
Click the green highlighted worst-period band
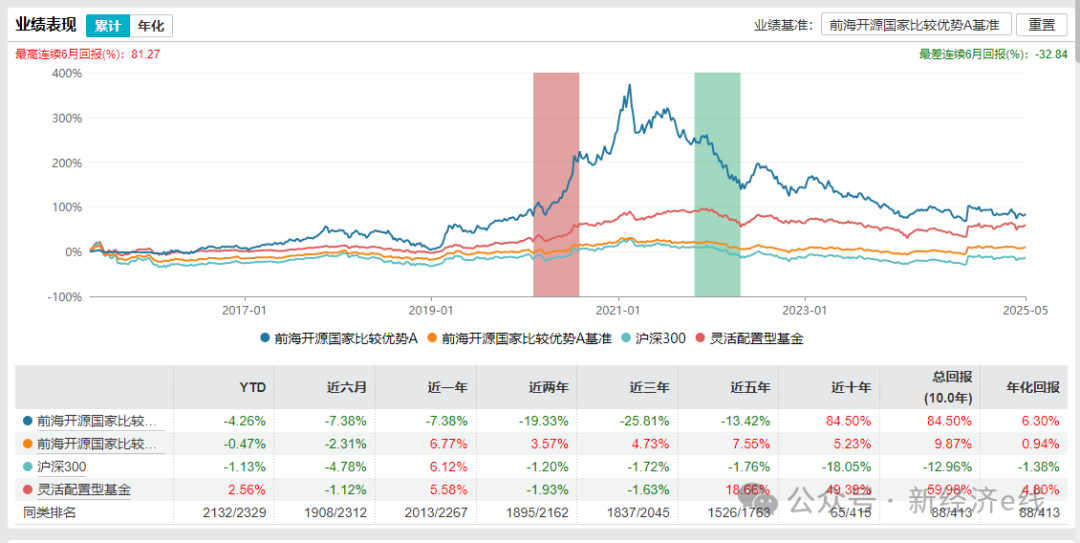(717, 184)
